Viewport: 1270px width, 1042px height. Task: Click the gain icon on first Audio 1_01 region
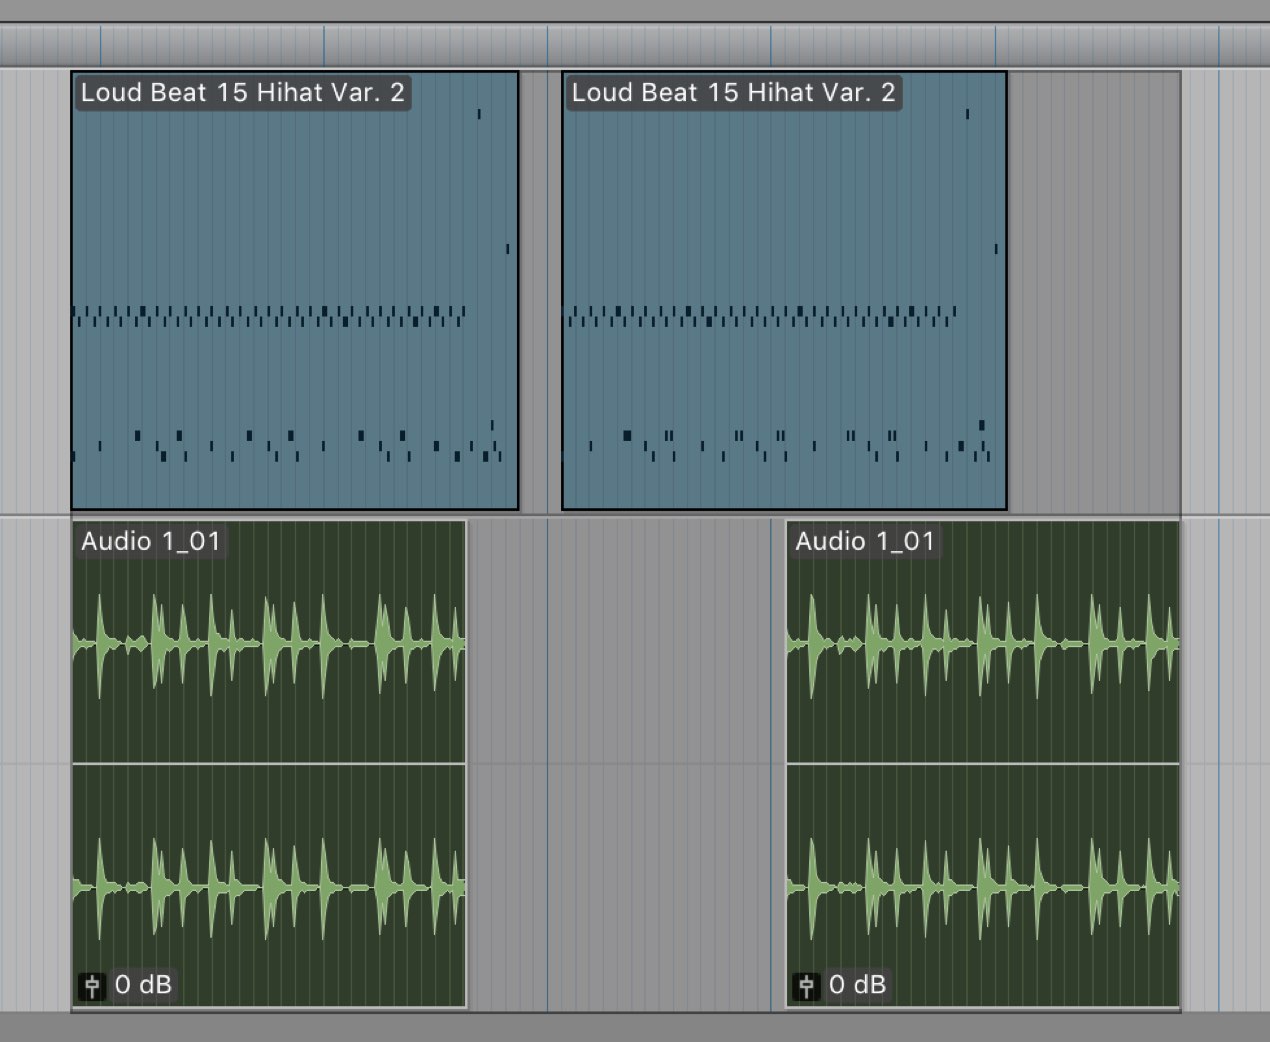pos(92,986)
